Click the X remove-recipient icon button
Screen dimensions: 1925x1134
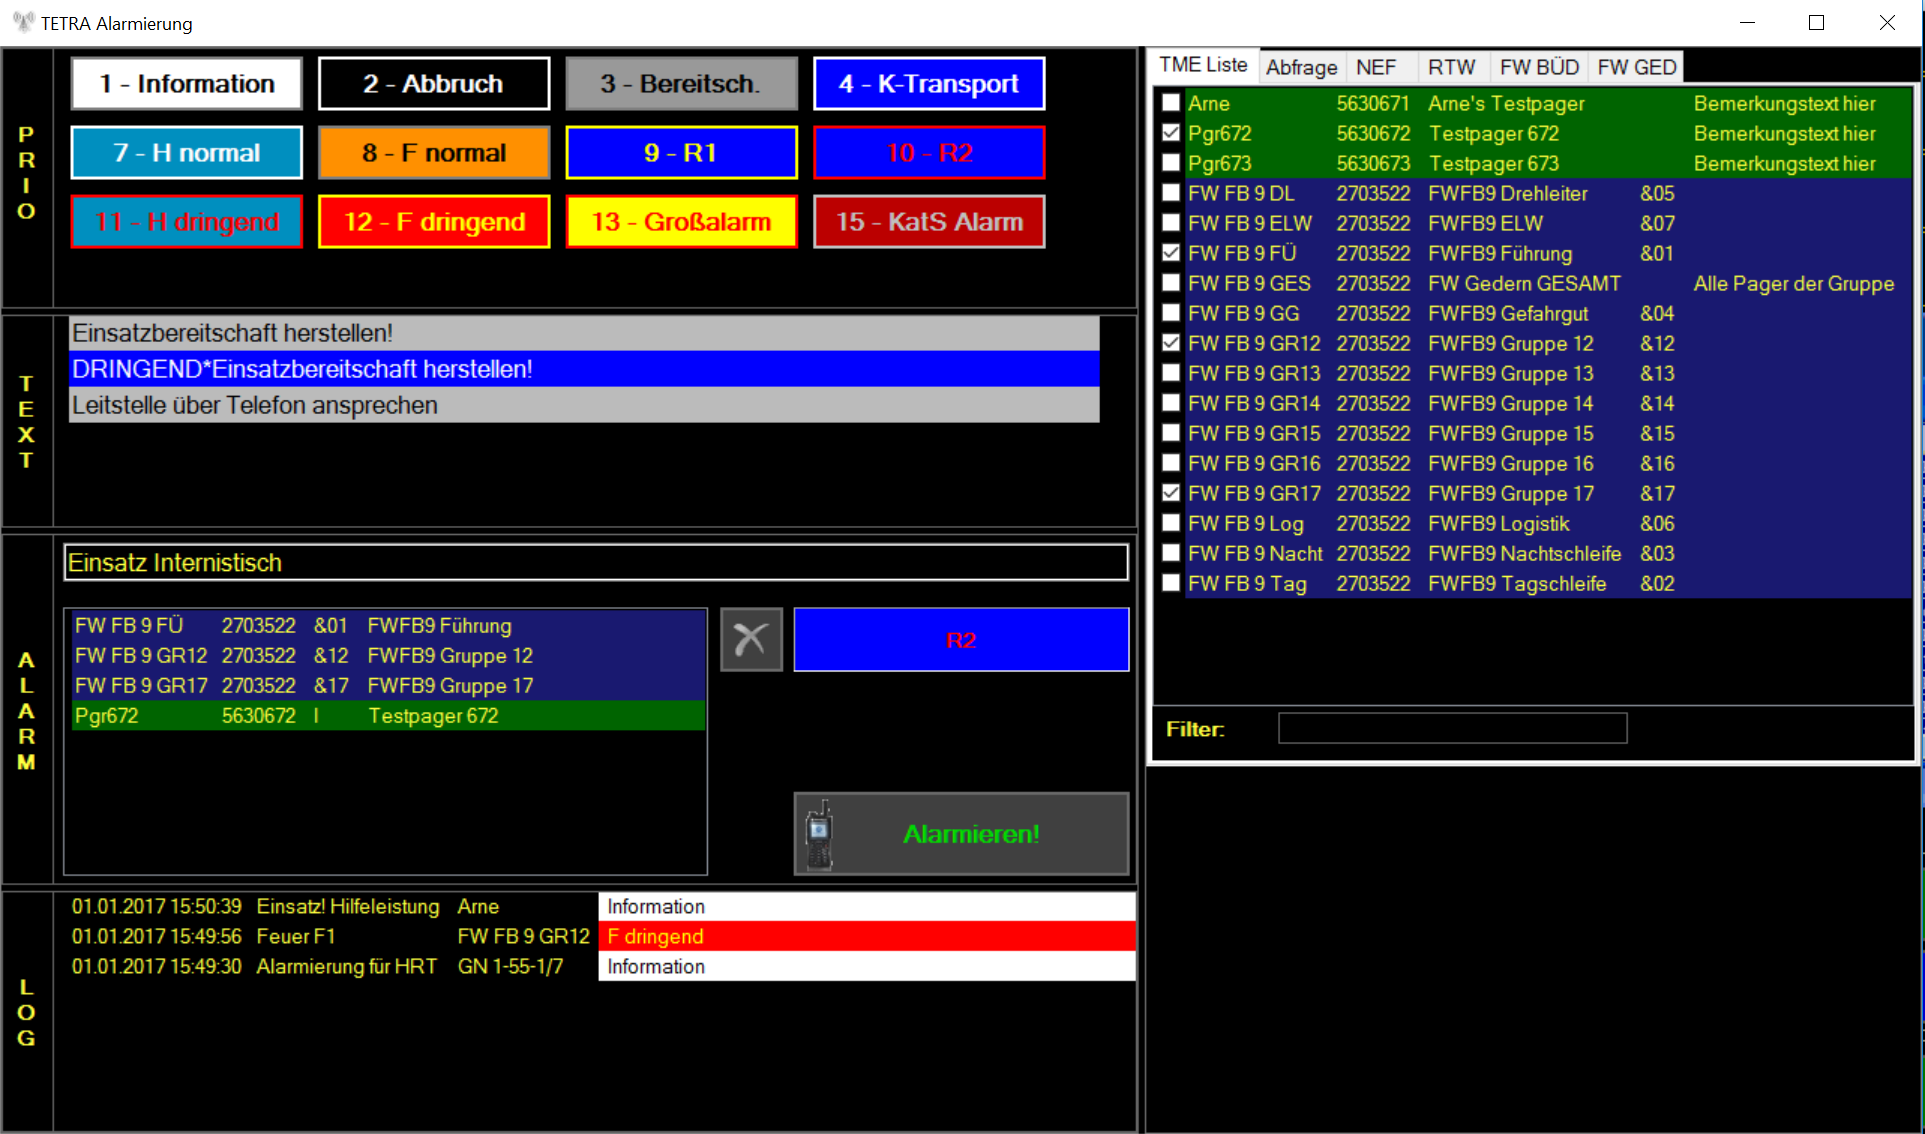click(751, 639)
